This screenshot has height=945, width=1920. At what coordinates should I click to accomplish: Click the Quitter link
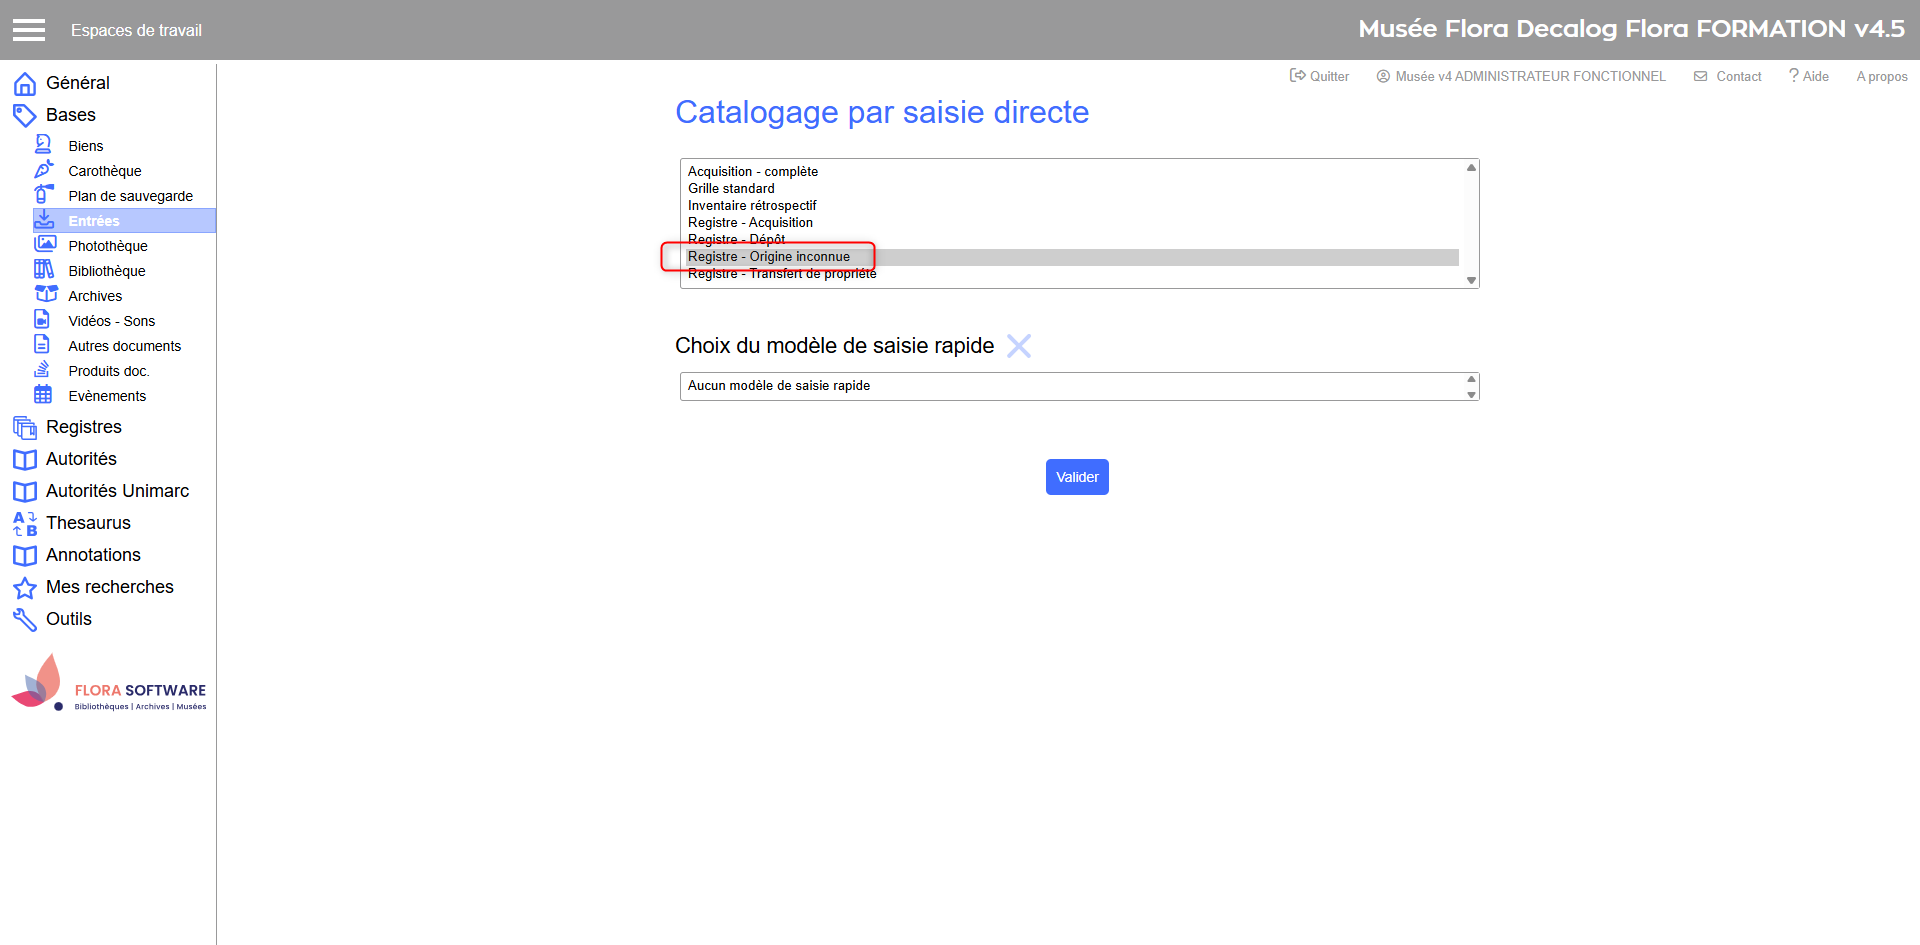pyautogui.click(x=1319, y=76)
